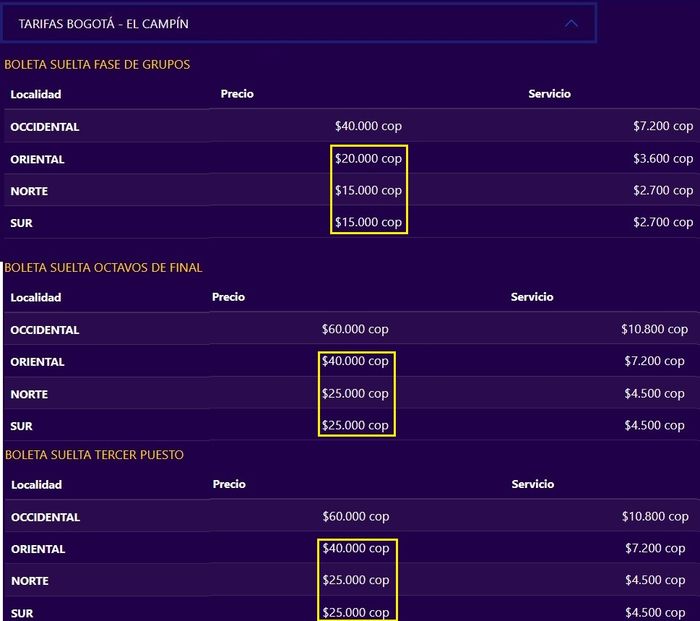Select NORTE row label in Fase de Grupos
Image resolution: width=700 pixels, height=621 pixels.
[29, 191]
